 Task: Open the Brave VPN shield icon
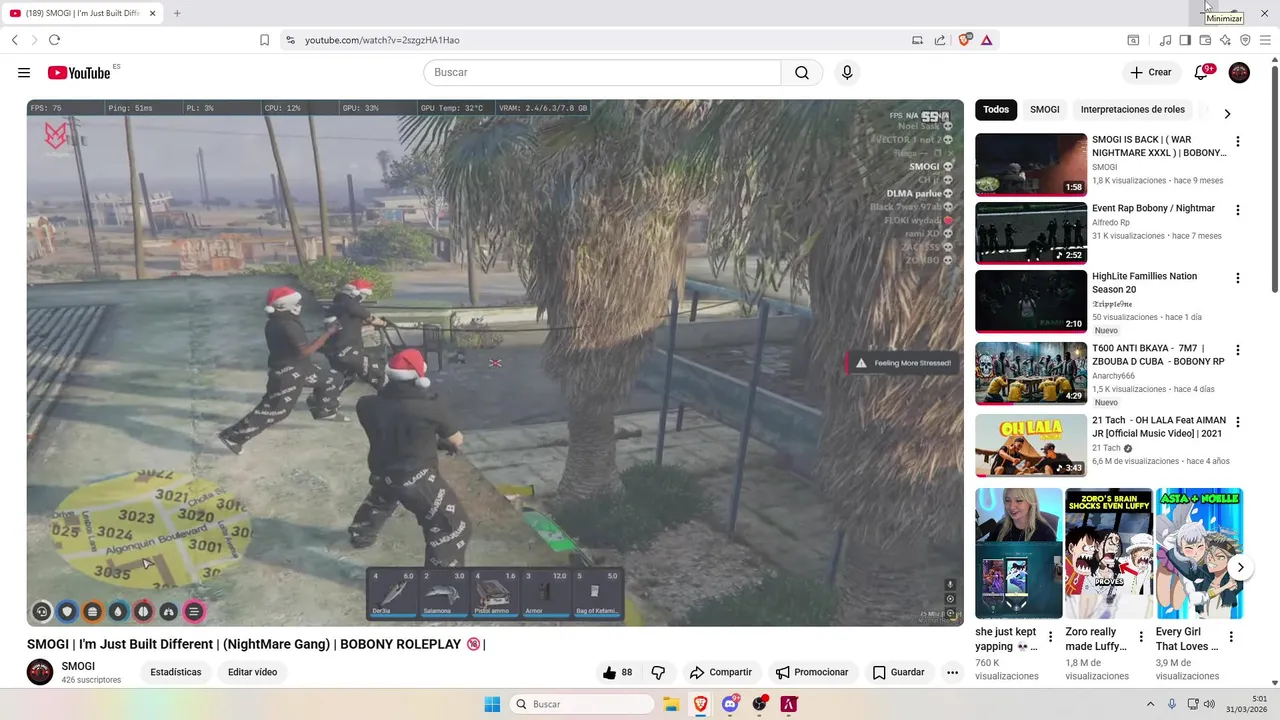coord(1245,40)
